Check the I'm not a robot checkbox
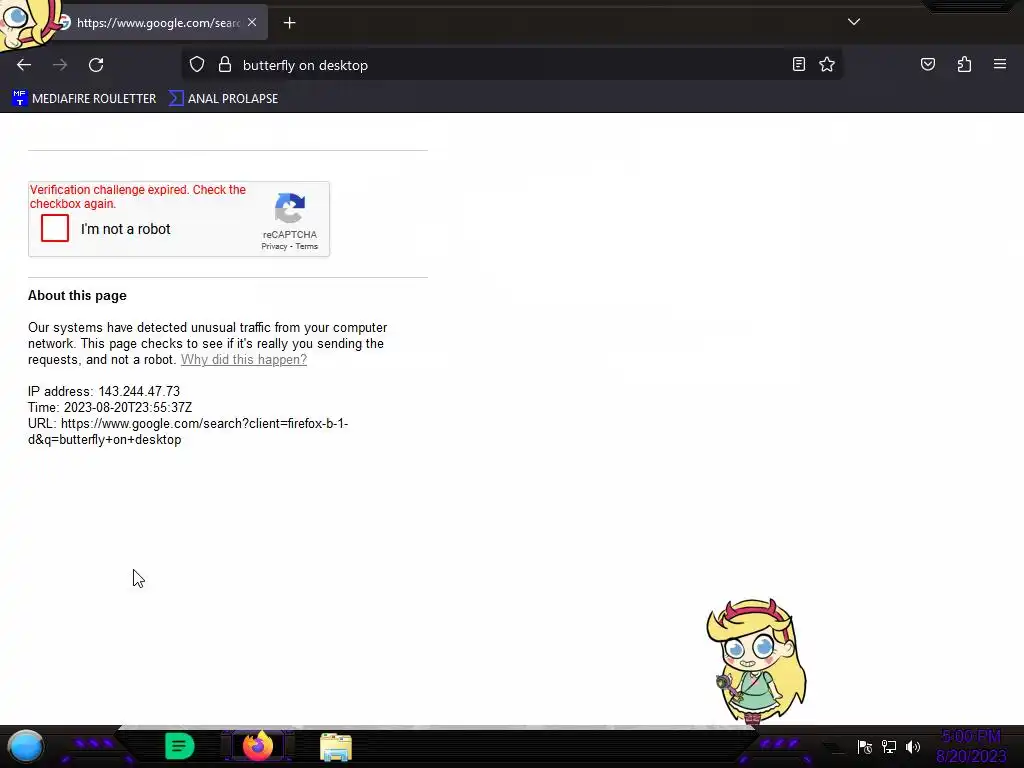 [55, 229]
